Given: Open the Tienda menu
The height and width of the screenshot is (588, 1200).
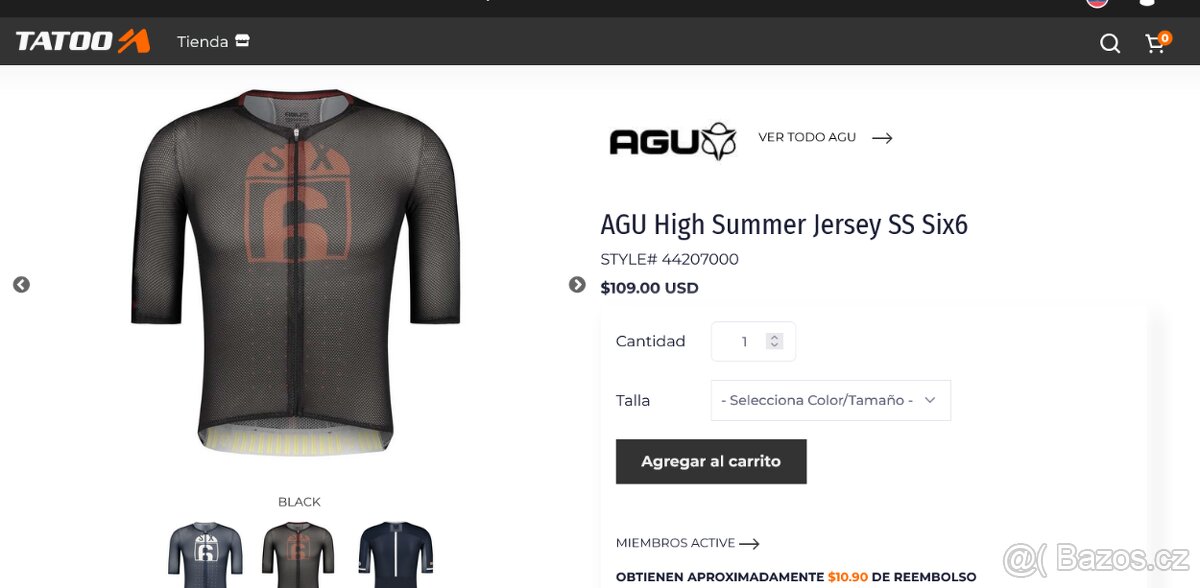Looking at the screenshot, I should coord(203,42).
